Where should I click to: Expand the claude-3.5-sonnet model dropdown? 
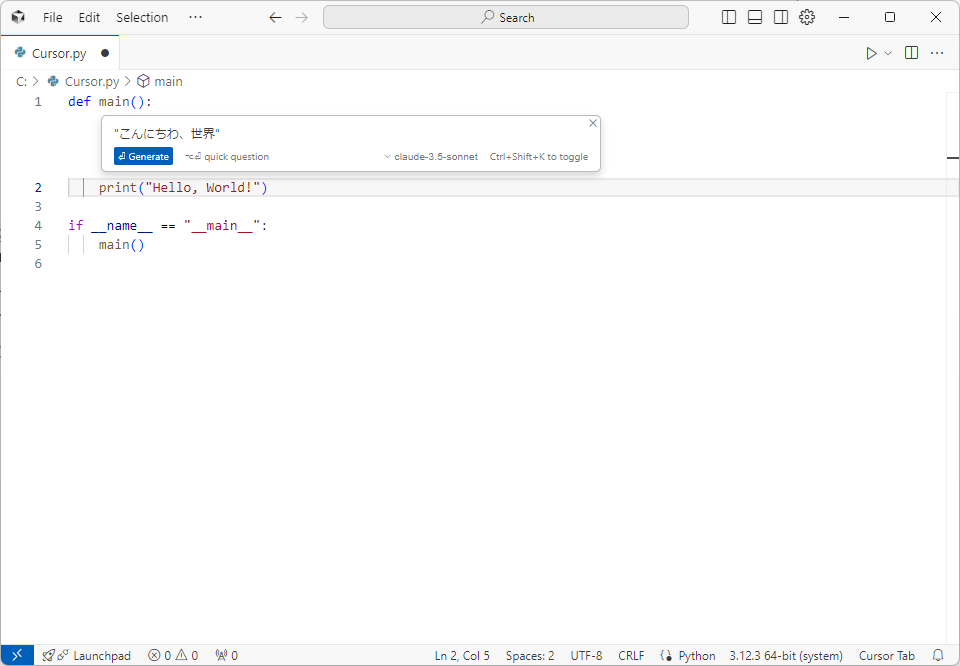pos(431,157)
